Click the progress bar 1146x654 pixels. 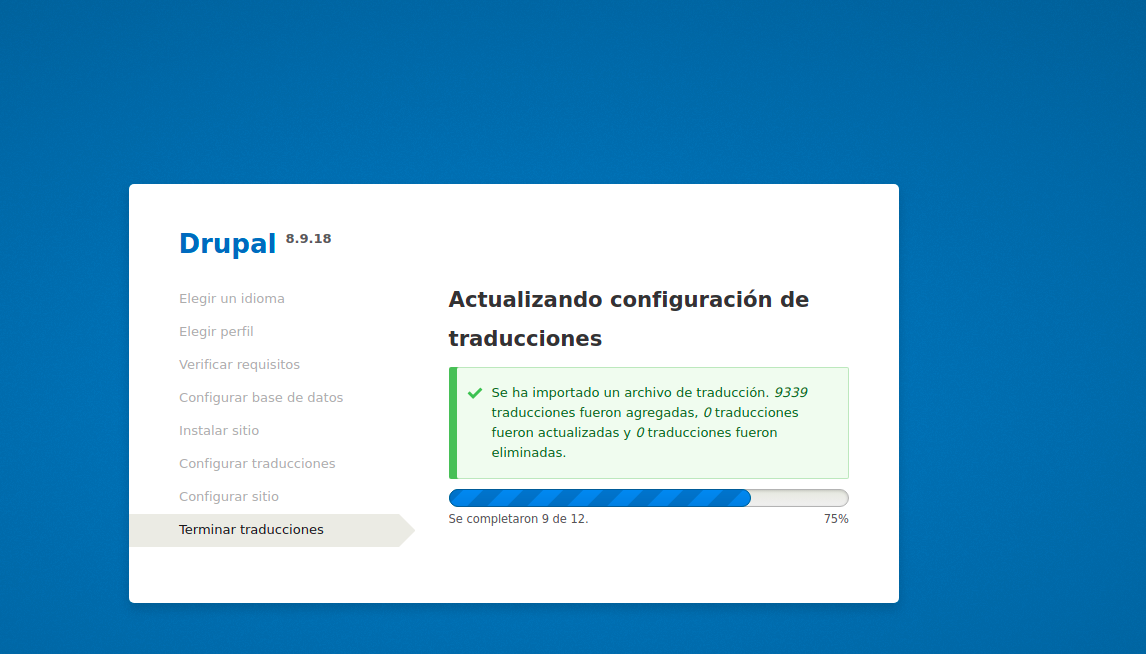point(648,497)
